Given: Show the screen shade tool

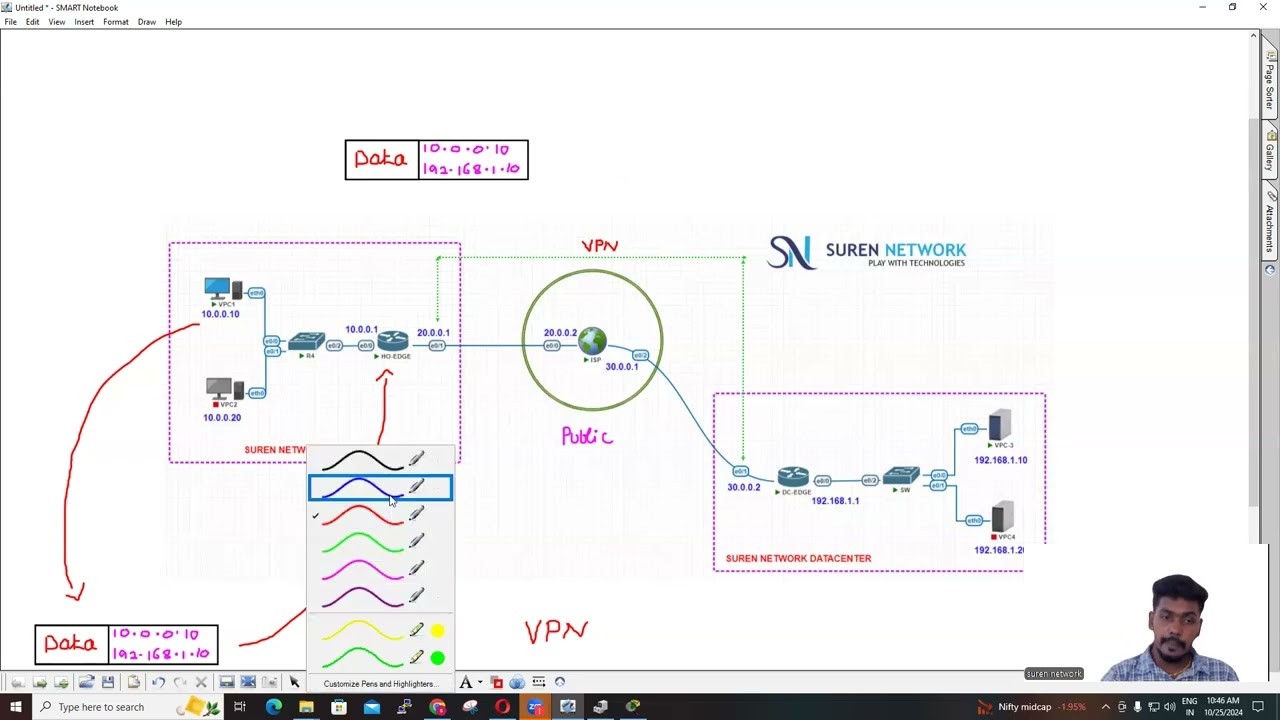Looking at the screenshot, I should tap(227, 682).
